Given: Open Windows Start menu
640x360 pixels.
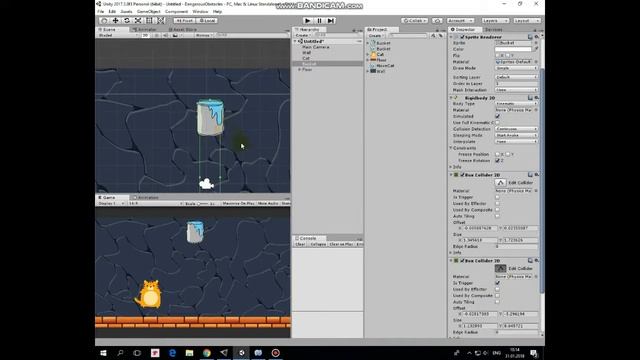Looking at the screenshot, I should [x=103, y=353].
